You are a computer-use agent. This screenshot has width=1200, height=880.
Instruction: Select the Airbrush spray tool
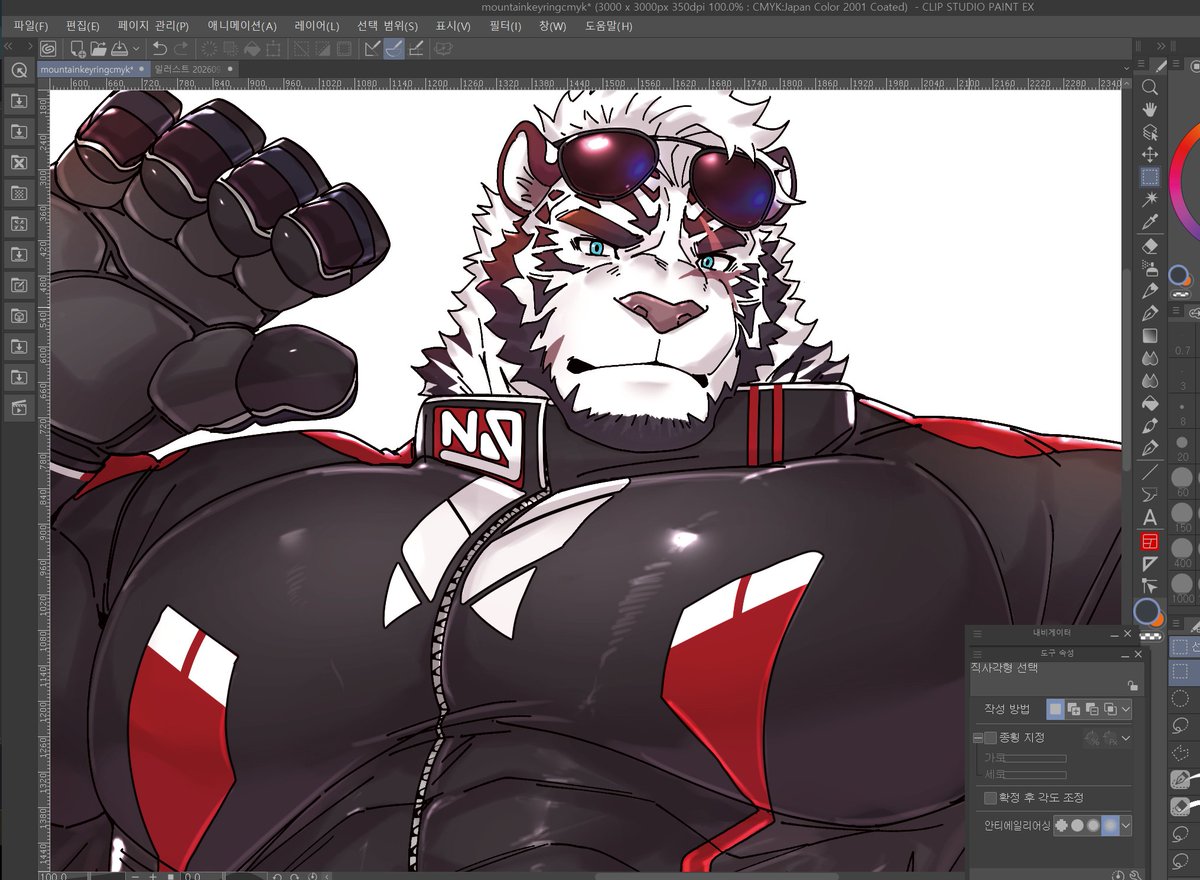pyautogui.click(x=1150, y=268)
